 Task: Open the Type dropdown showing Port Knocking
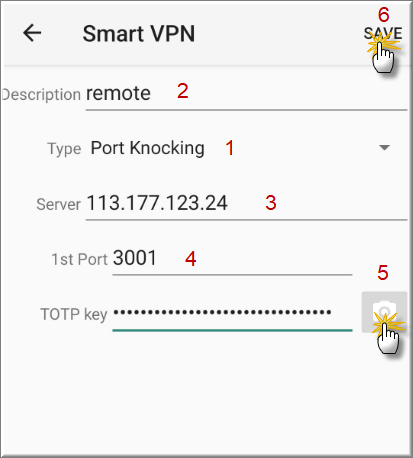[240, 148]
